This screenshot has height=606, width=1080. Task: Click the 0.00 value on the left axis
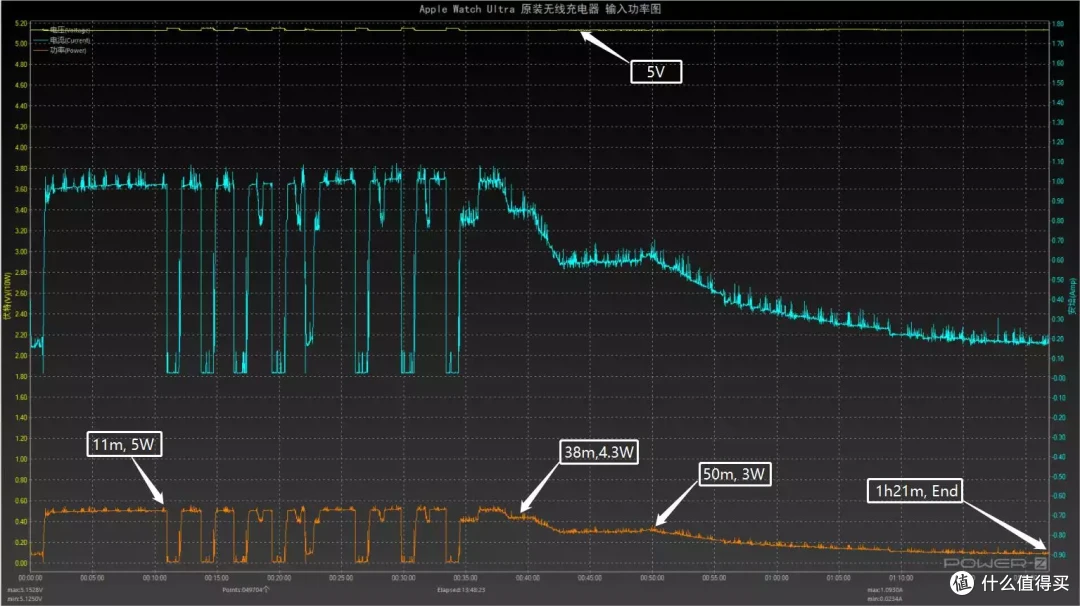tap(21, 563)
